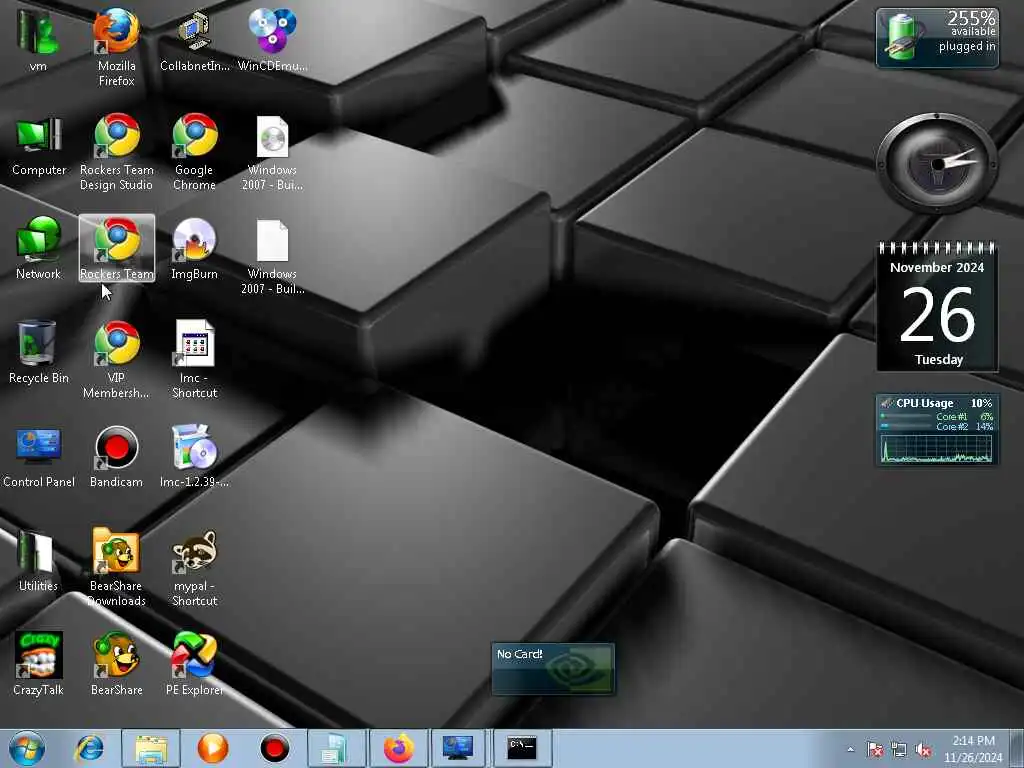Open the mypal - Shortcut icon

pos(195,567)
